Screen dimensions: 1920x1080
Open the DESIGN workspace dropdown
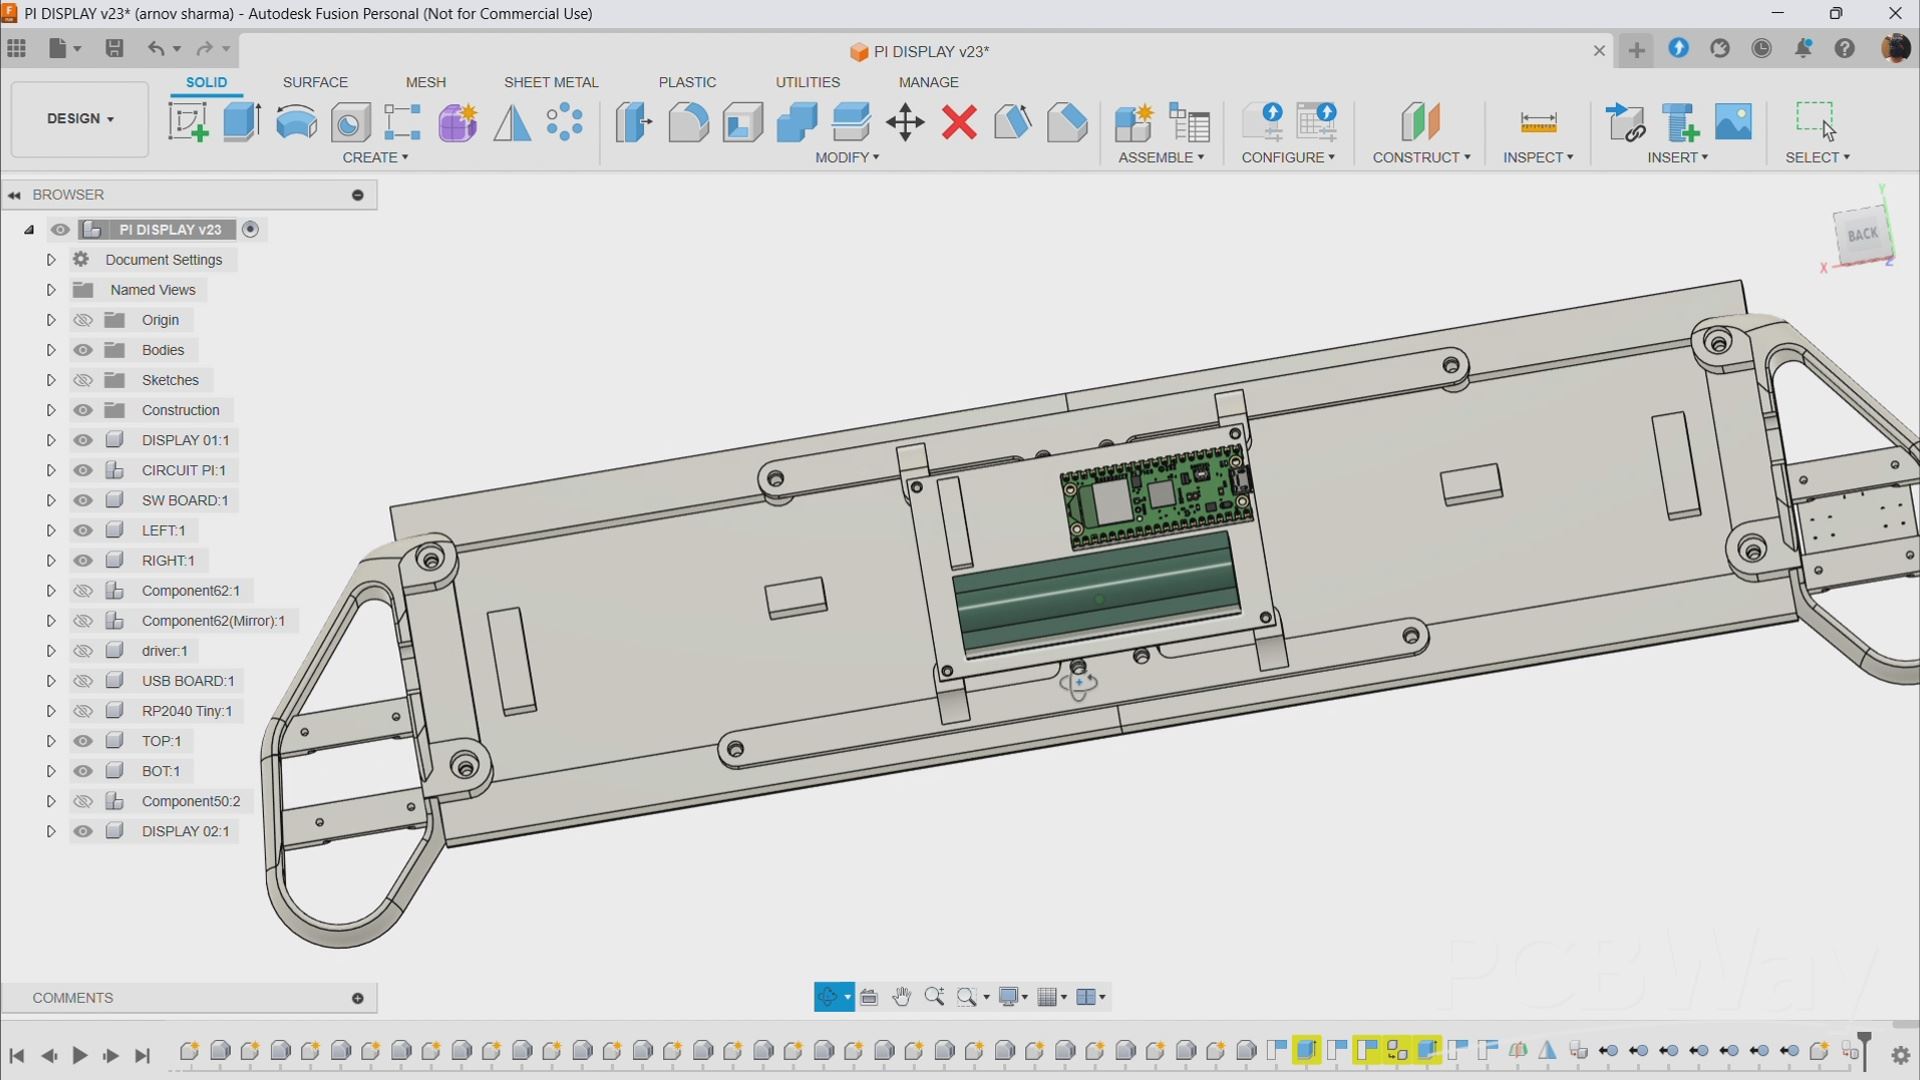click(80, 119)
